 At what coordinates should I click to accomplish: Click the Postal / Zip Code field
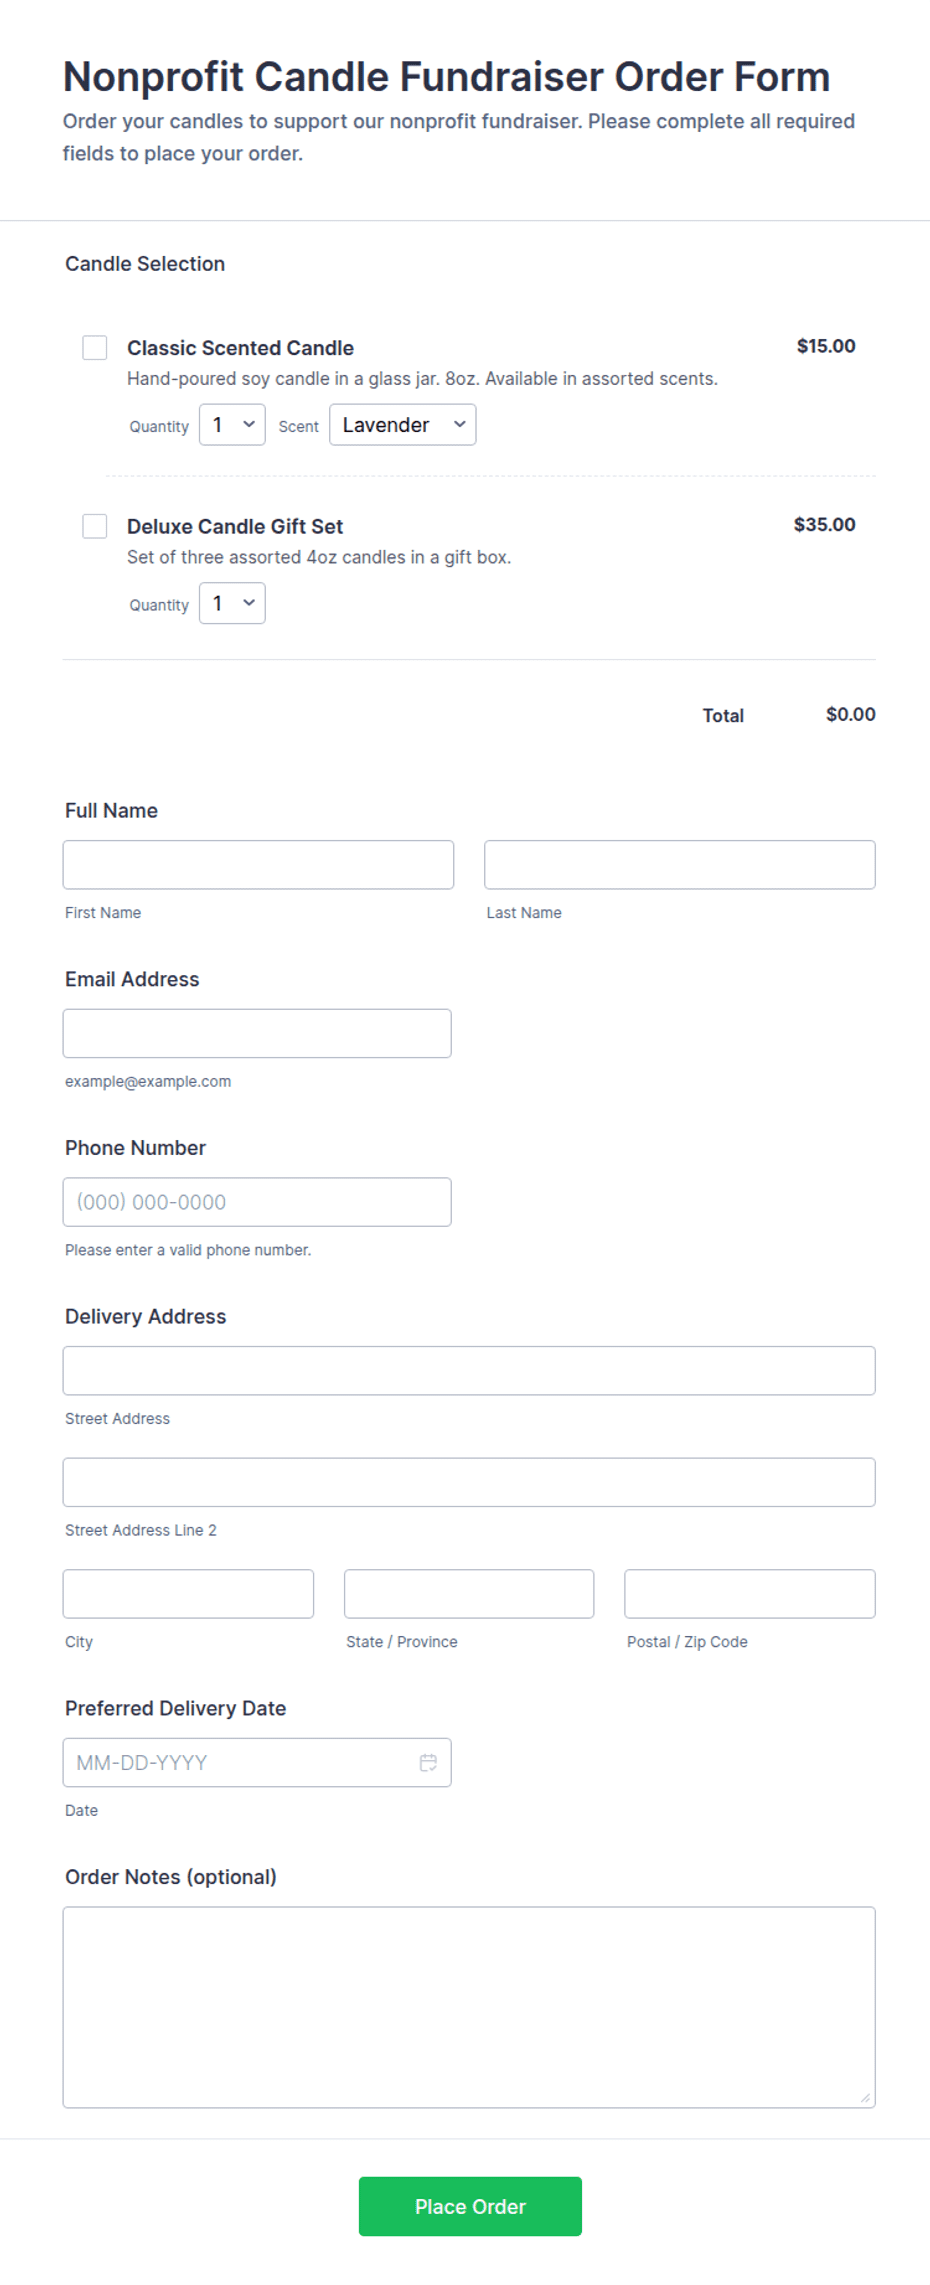click(x=750, y=1594)
